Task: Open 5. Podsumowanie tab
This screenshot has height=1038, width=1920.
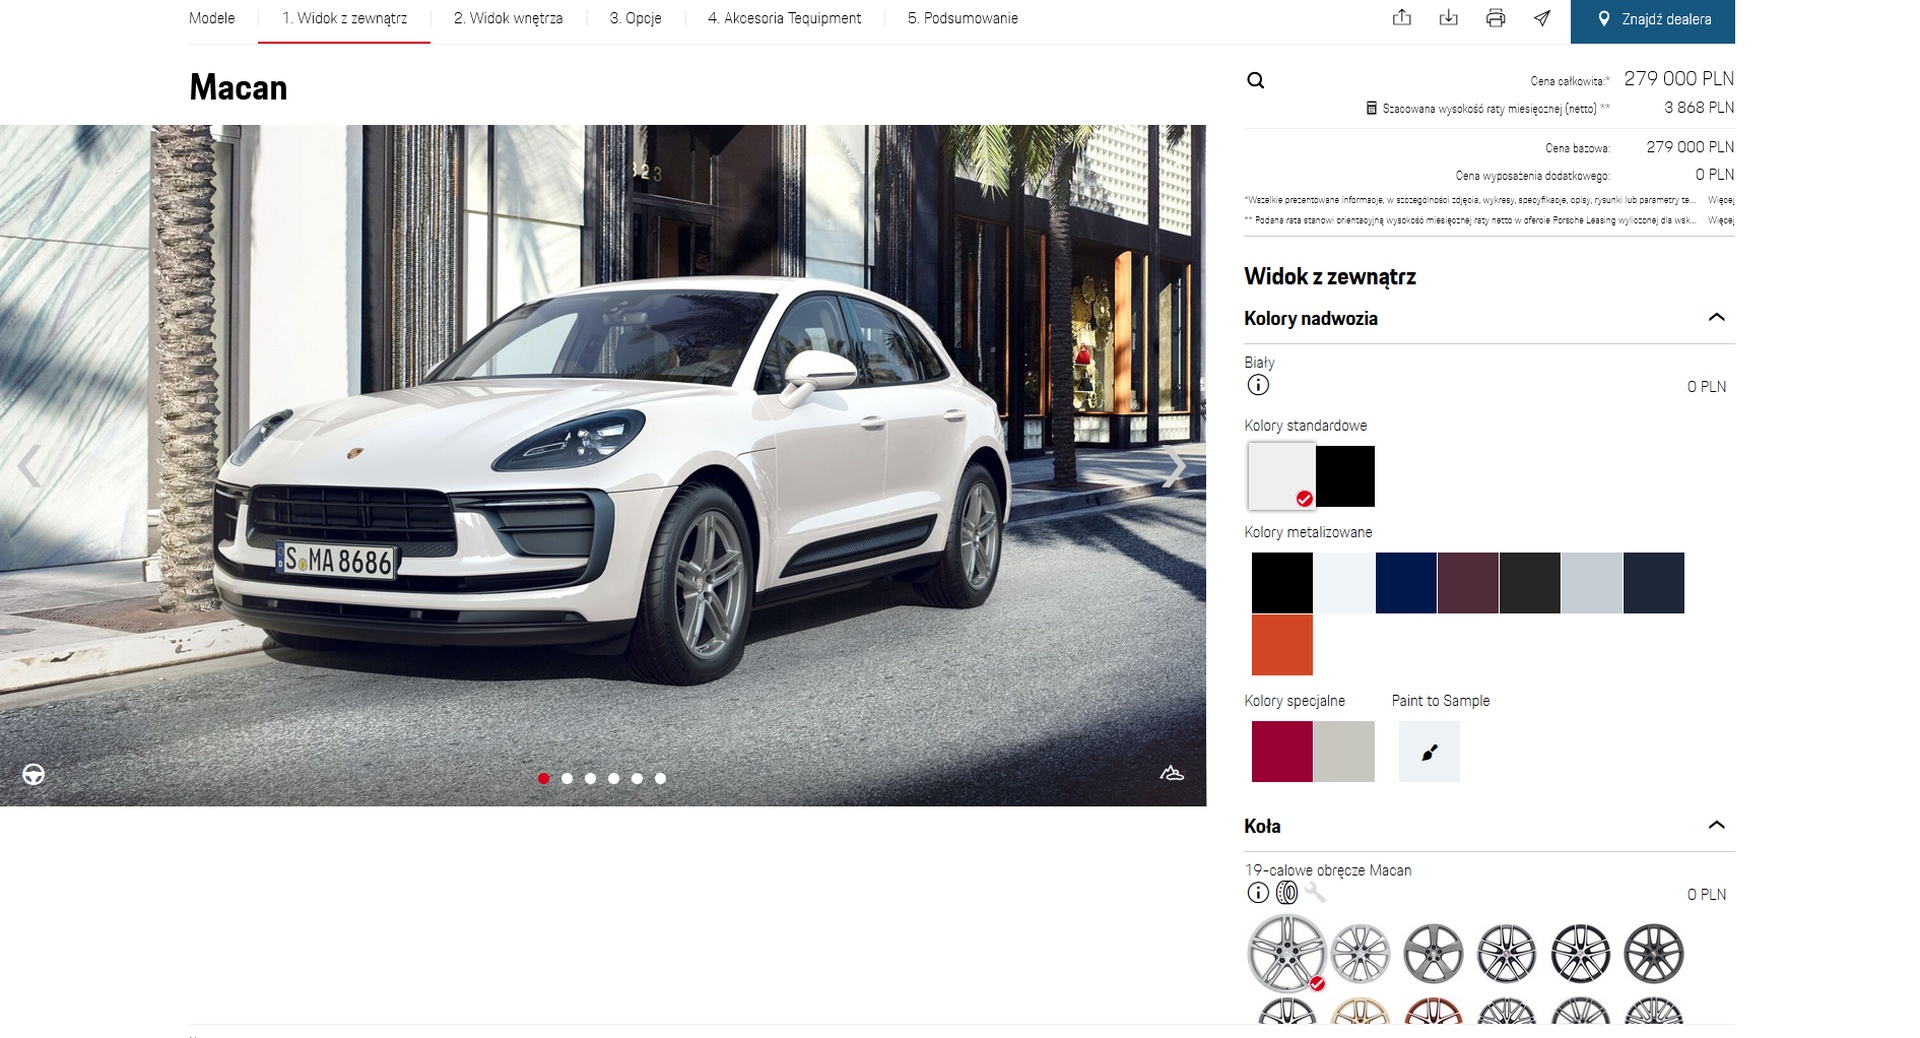Action: [x=962, y=18]
